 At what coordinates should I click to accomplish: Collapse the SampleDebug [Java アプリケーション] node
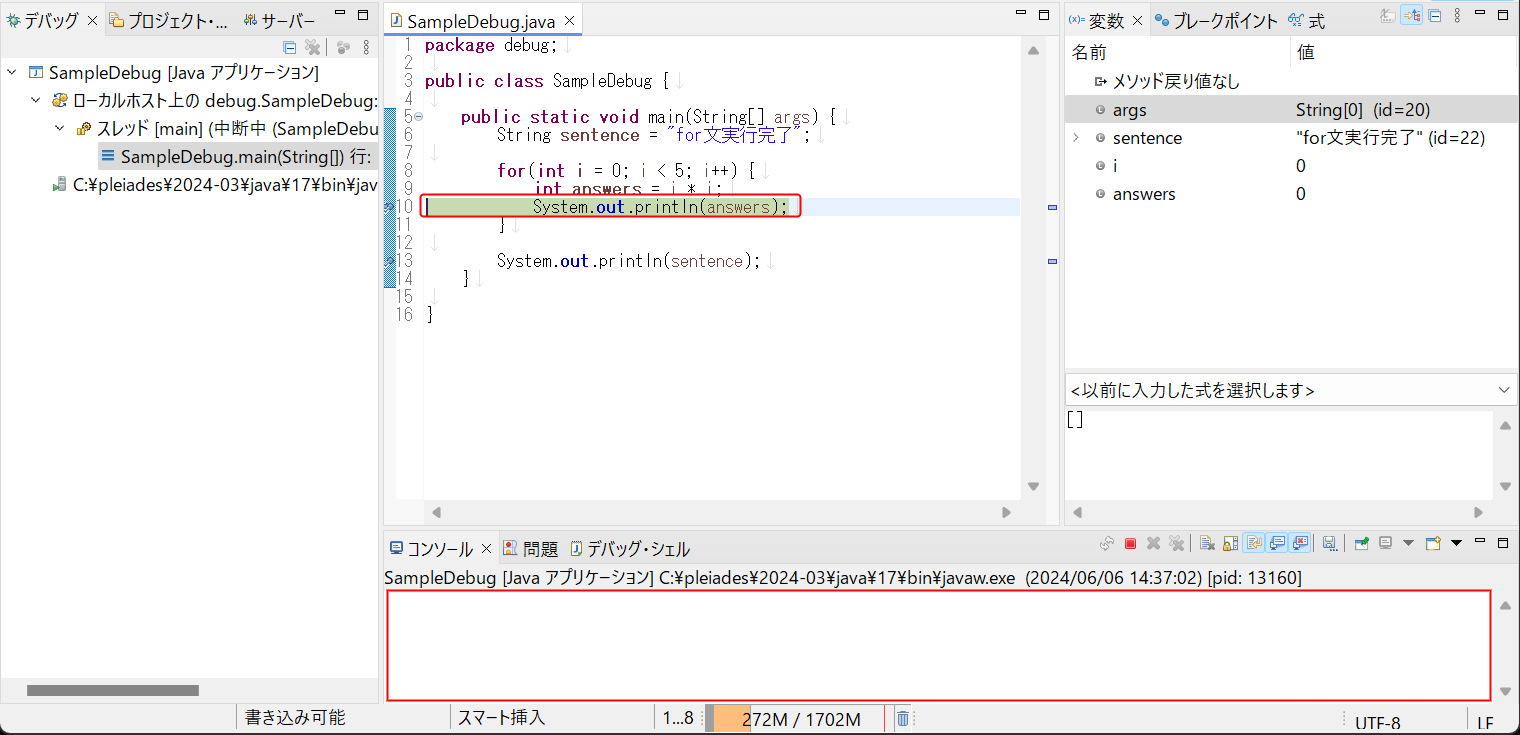click(x=12, y=72)
